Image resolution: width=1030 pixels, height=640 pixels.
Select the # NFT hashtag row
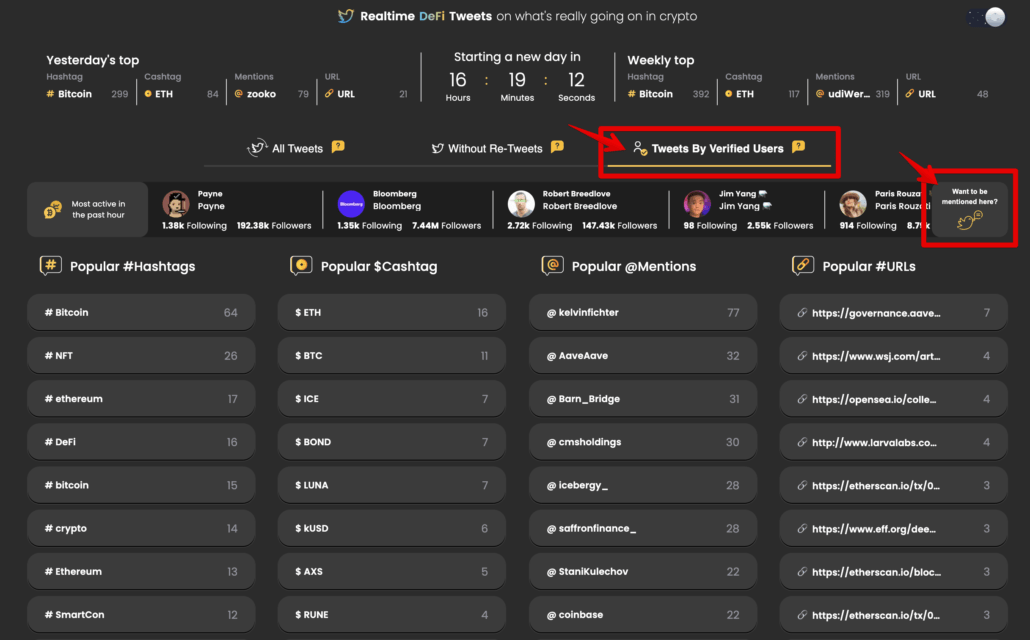141,355
